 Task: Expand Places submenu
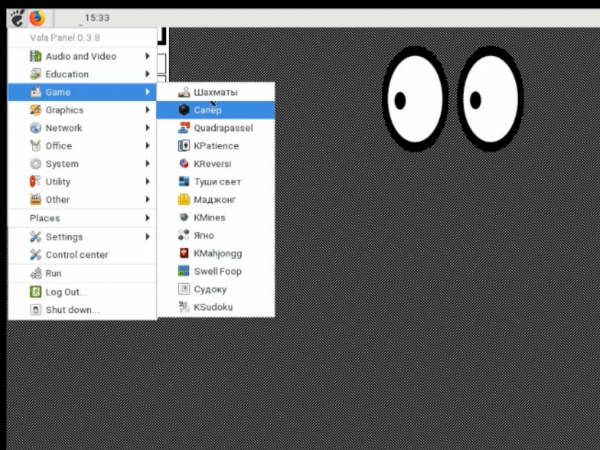(x=147, y=218)
